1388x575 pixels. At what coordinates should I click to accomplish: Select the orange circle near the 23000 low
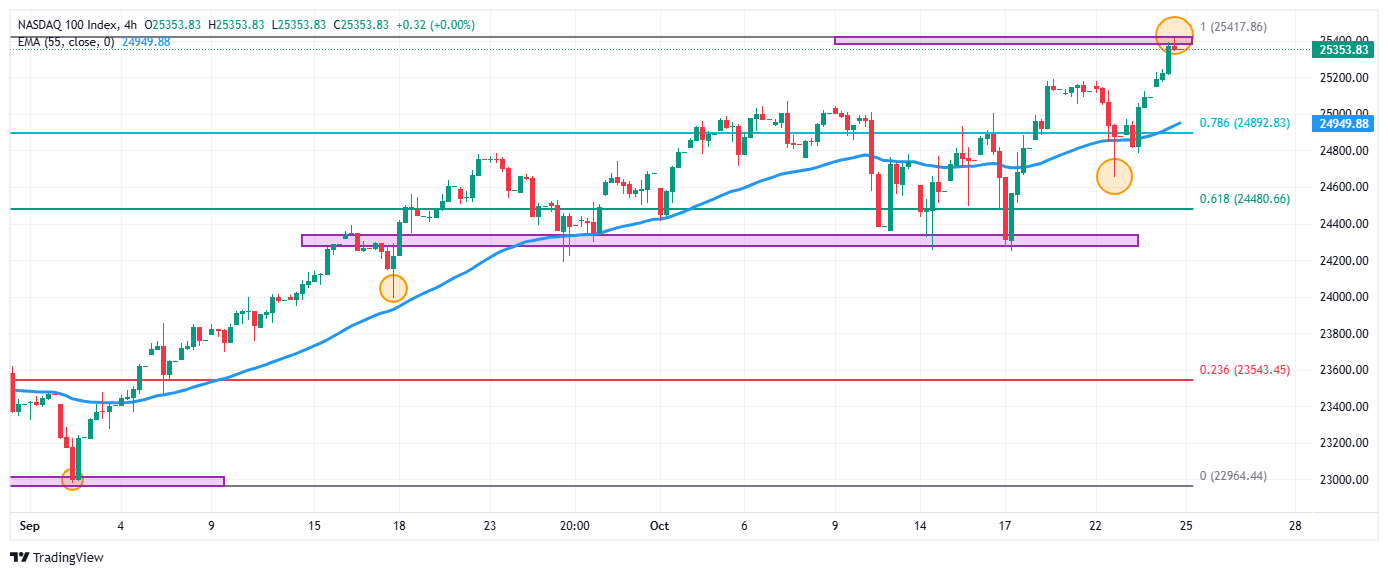tap(72, 480)
